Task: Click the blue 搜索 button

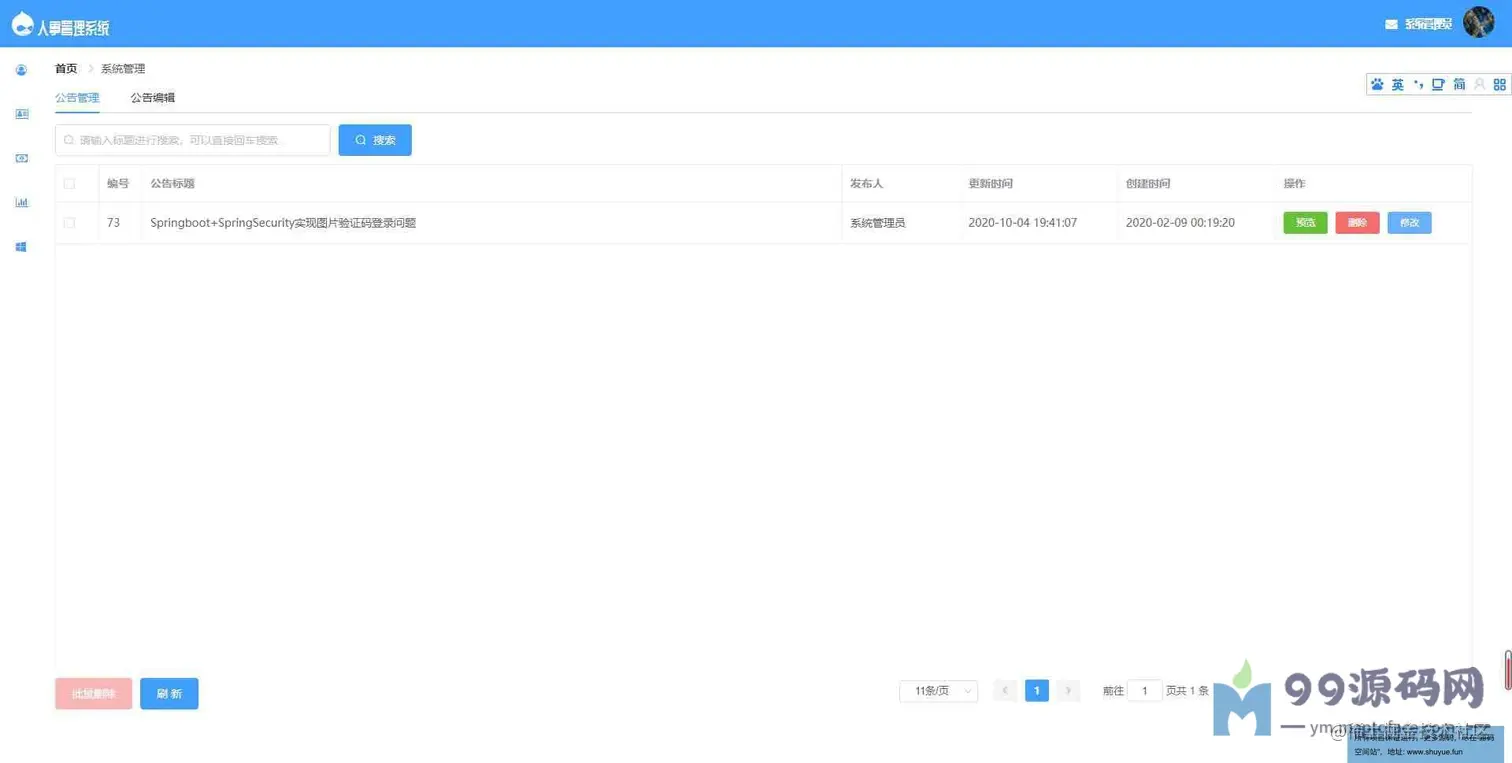Action: [375, 140]
